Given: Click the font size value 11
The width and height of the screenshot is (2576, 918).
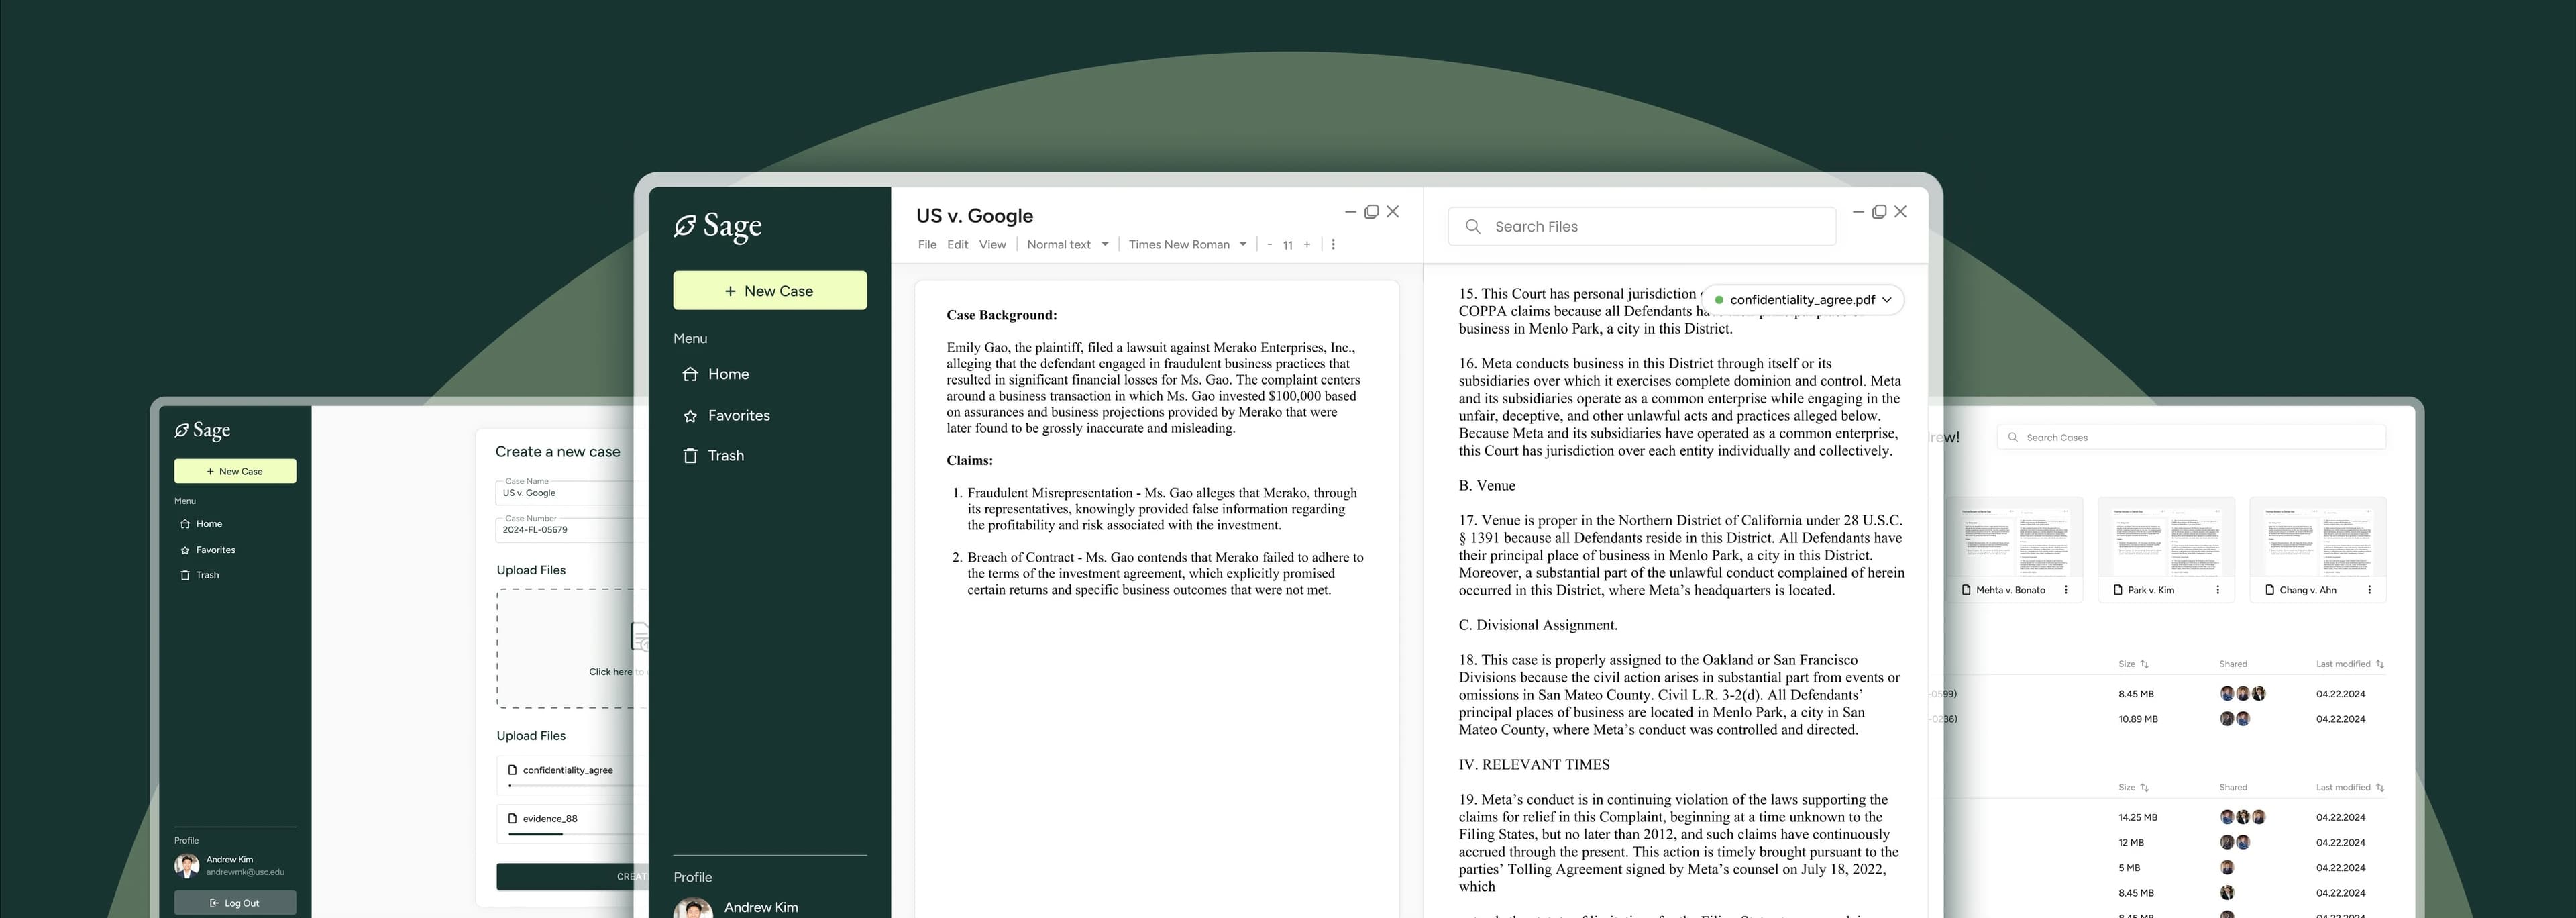Looking at the screenshot, I should (1288, 245).
